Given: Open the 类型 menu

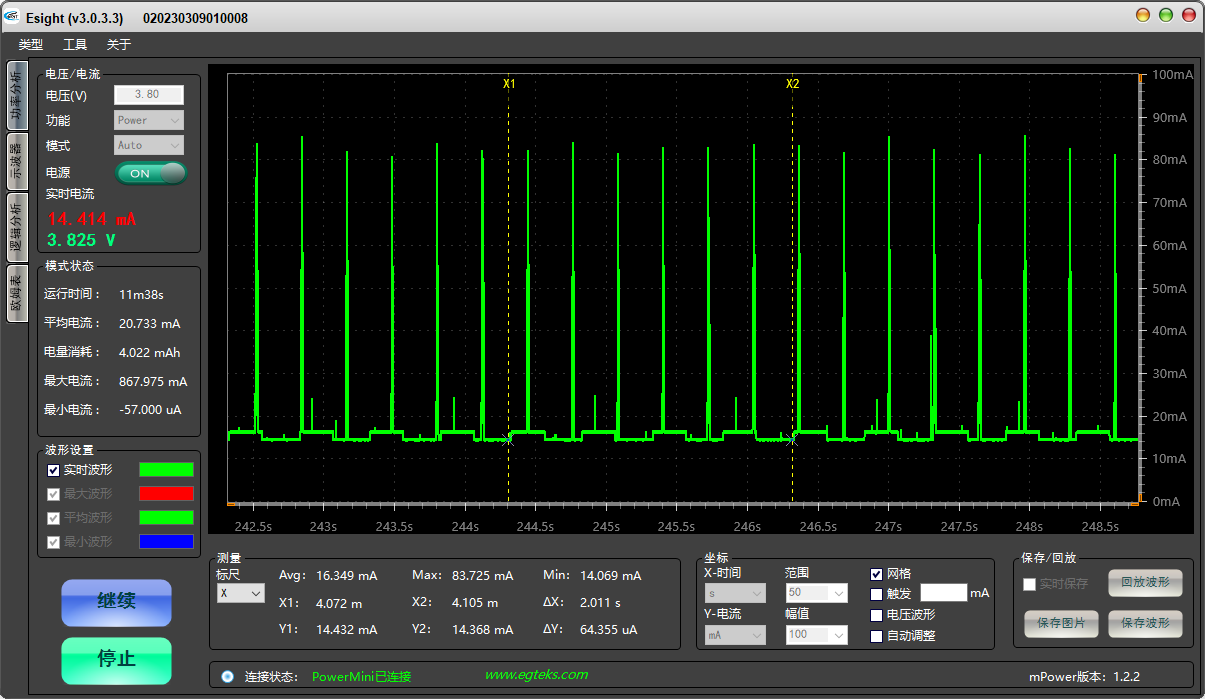Looking at the screenshot, I should click(x=31, y=45).
